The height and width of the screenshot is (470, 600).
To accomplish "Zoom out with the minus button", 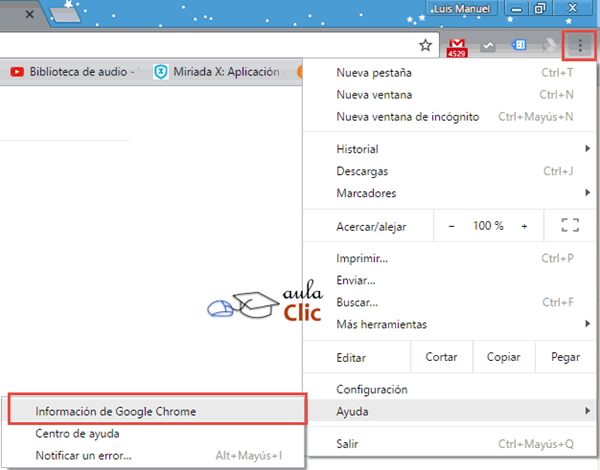I will (451, 226).
